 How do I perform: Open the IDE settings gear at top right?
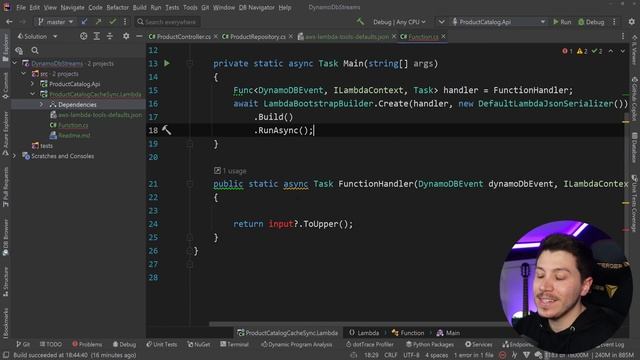pyautogui.click(x=631, y=22)
